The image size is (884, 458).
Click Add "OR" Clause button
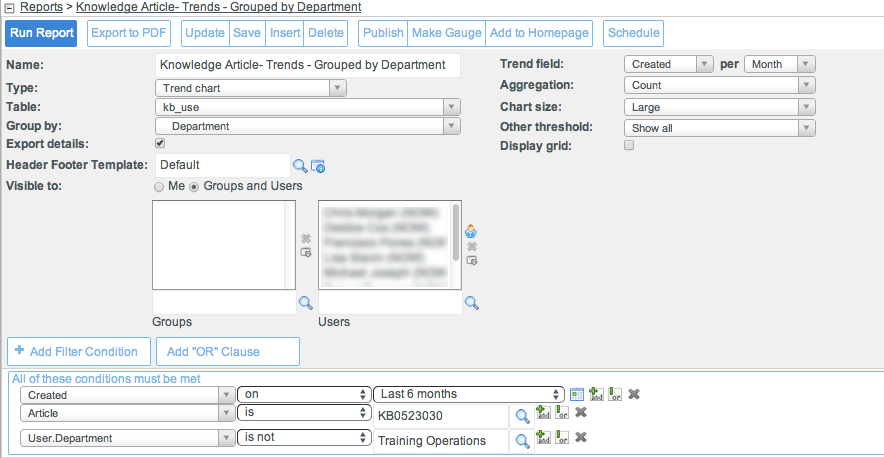point(228,351)
